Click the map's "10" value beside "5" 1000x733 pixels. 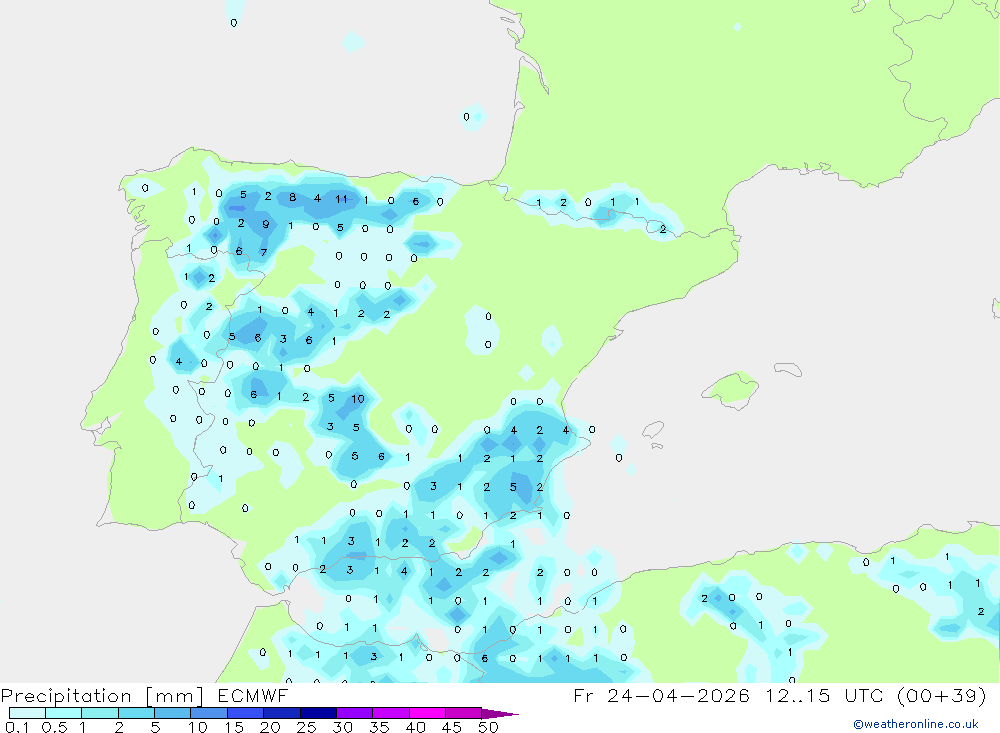(x=358, y=399)
